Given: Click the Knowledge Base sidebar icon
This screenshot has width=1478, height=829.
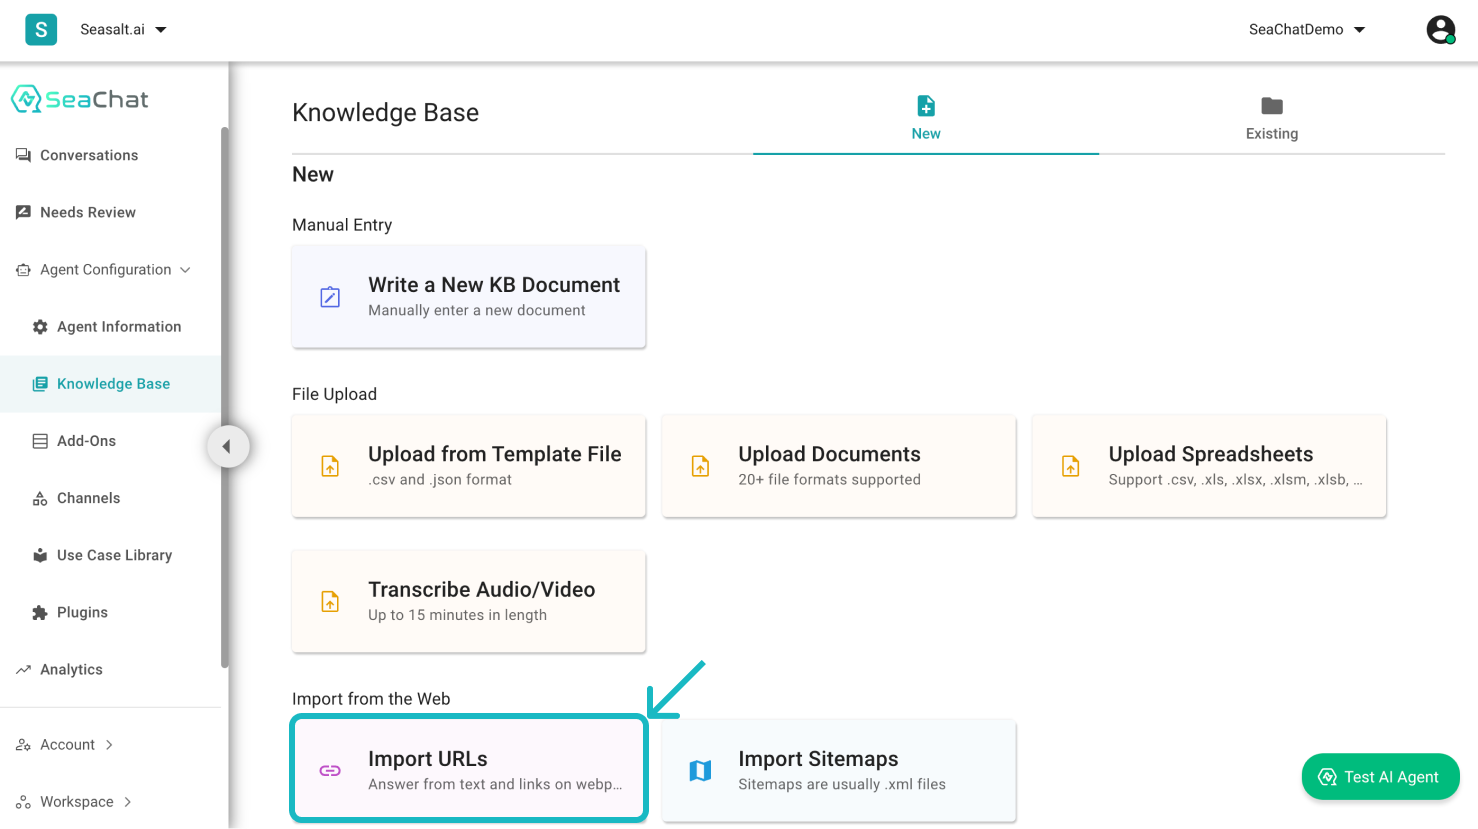Looking at the screenshot, I should [40, 384].
